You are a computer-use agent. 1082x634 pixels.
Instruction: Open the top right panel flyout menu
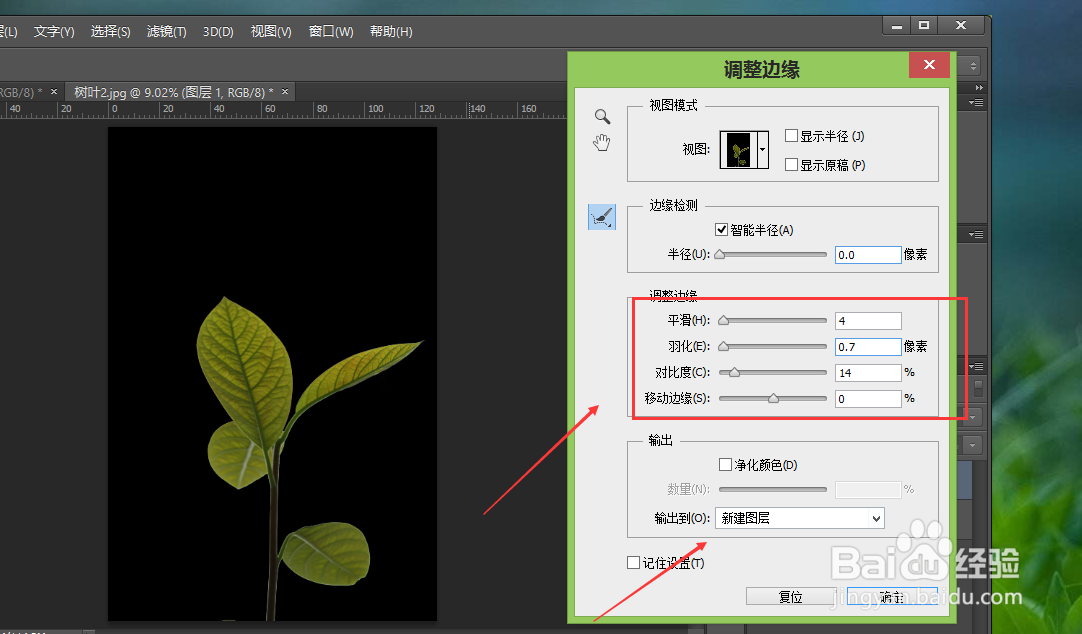976,103
